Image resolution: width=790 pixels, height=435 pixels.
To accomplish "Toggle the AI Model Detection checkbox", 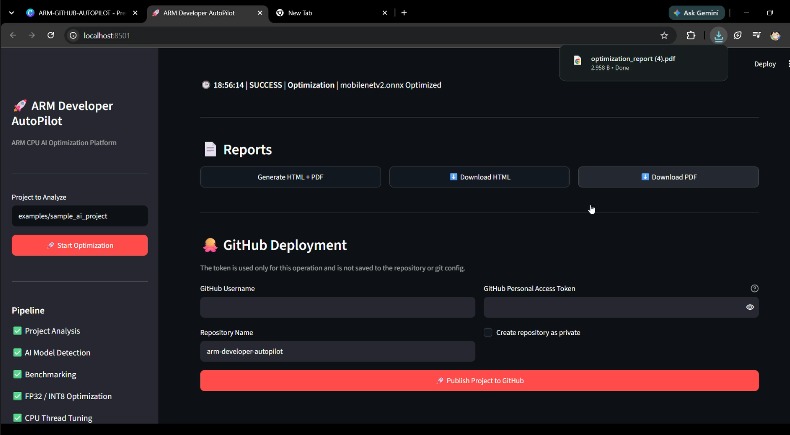I will click(x=17, y=352).
